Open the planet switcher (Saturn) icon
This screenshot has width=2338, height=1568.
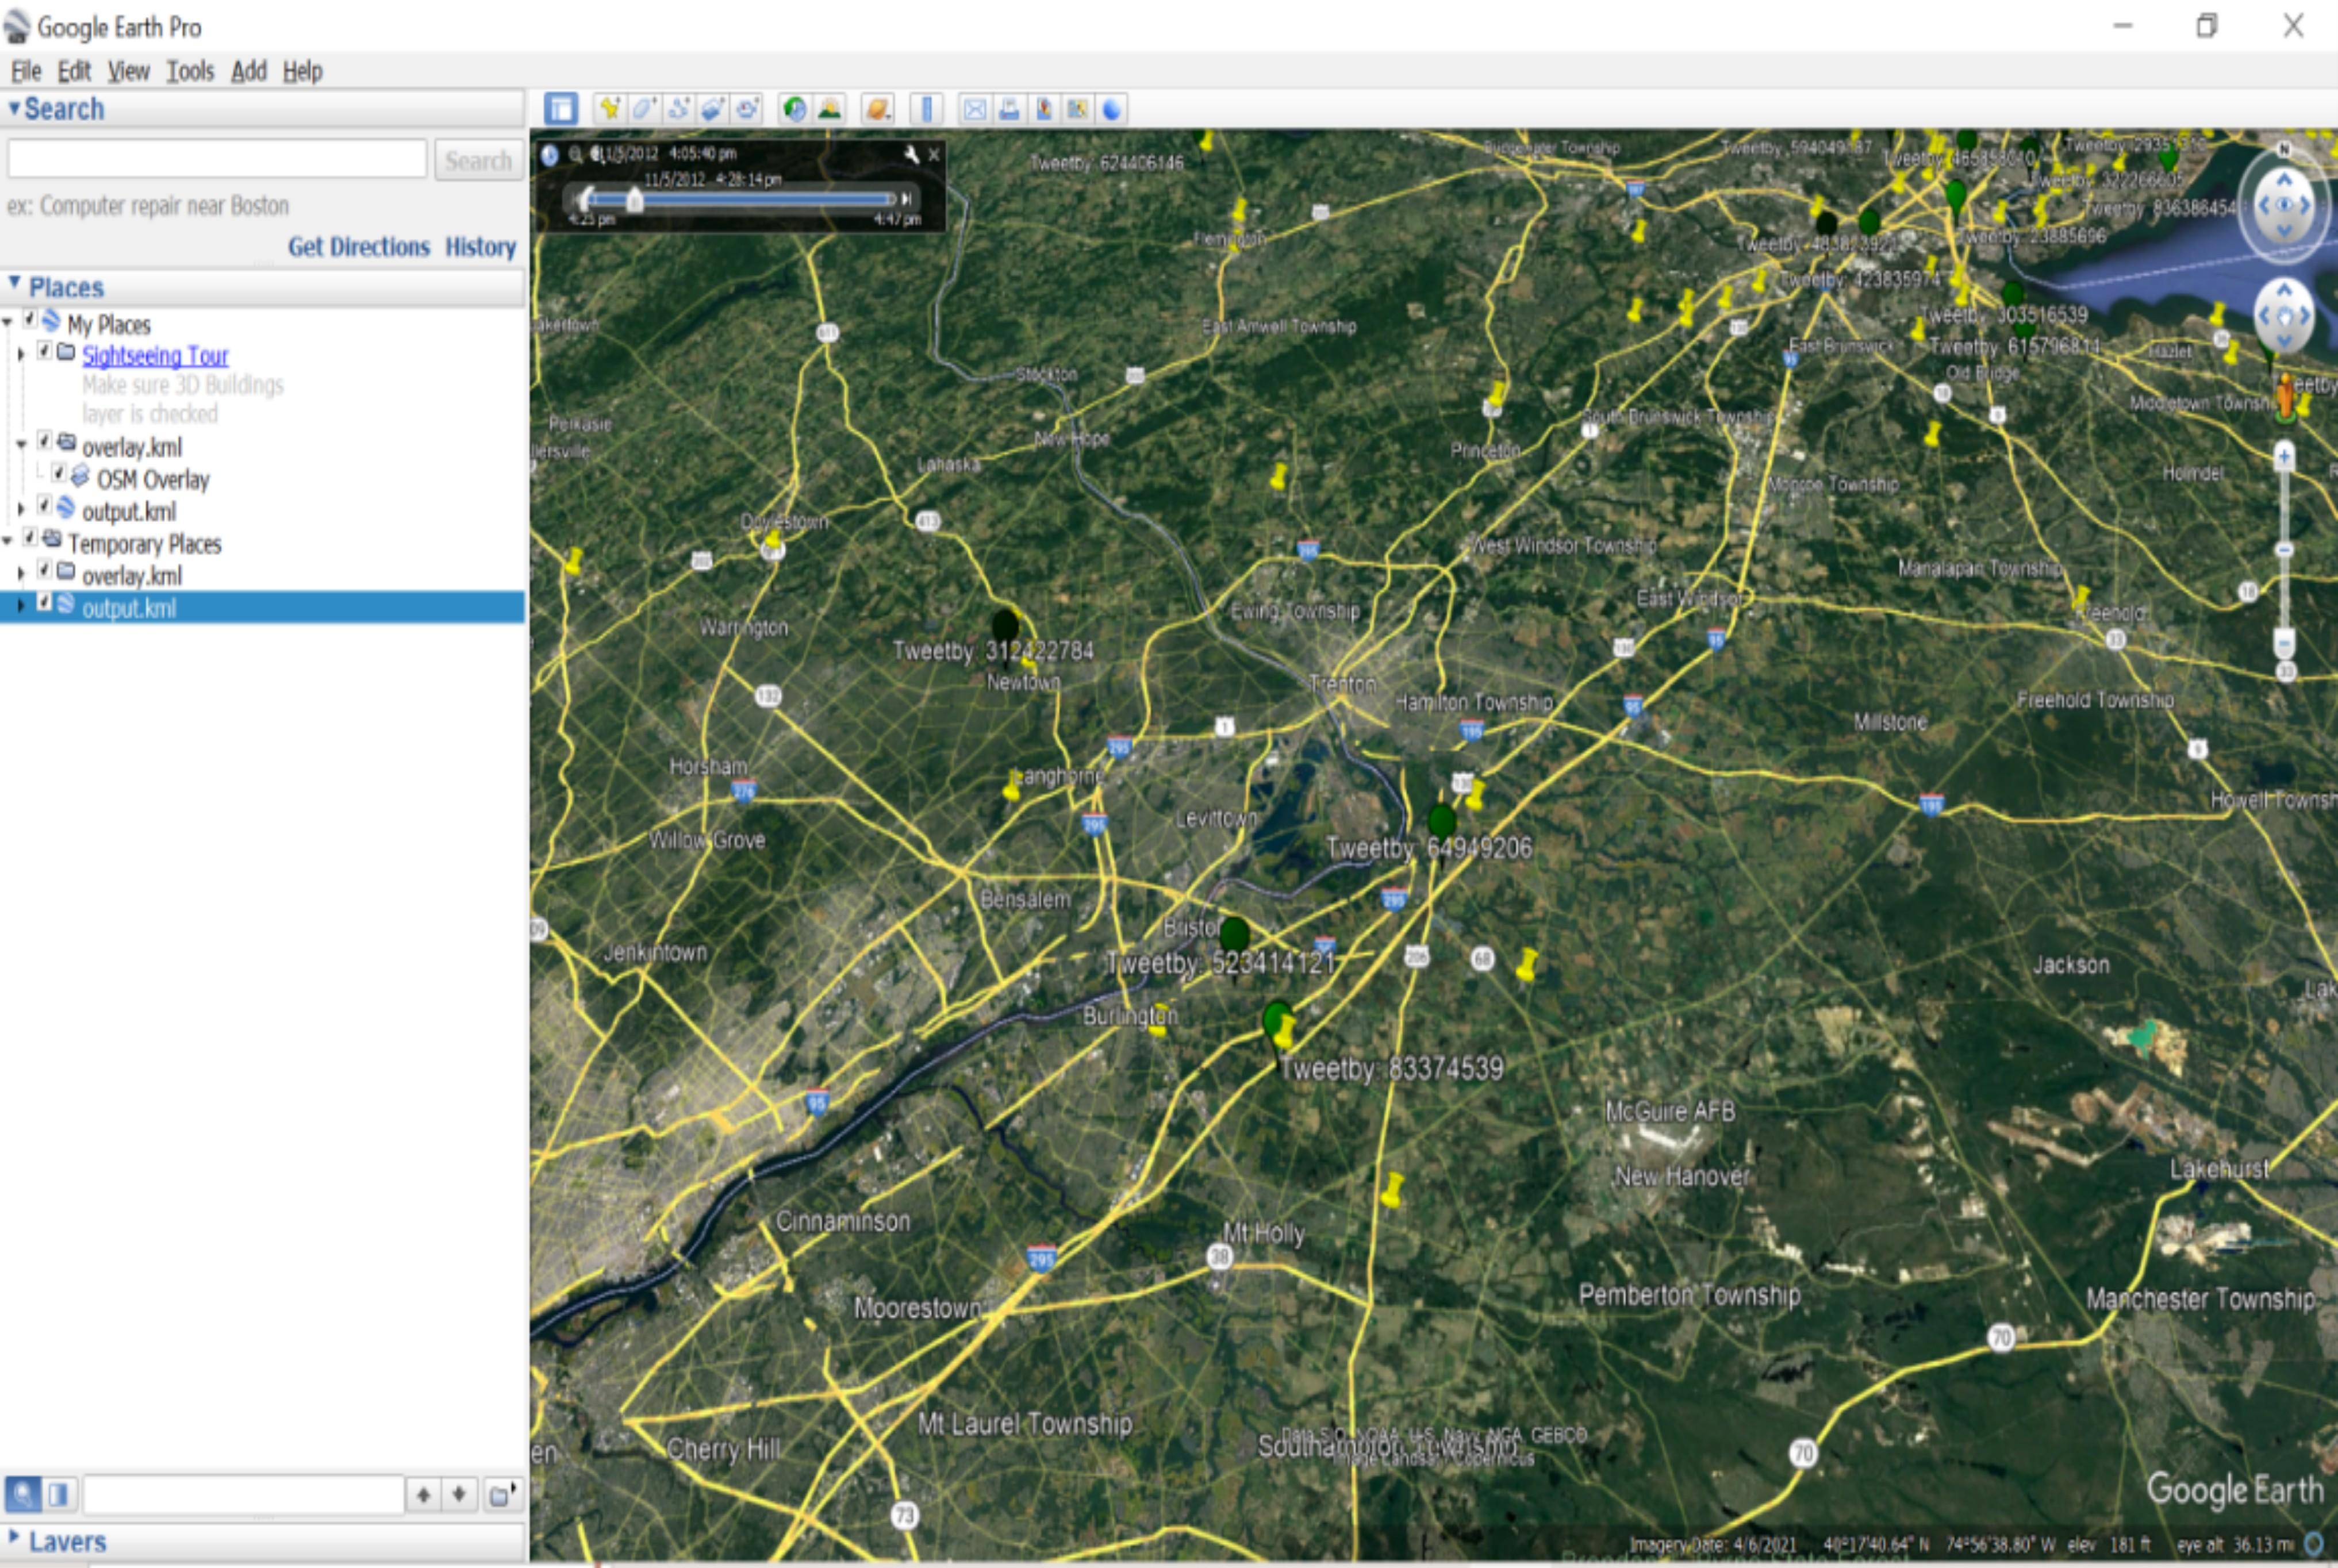tap(877, 108)
